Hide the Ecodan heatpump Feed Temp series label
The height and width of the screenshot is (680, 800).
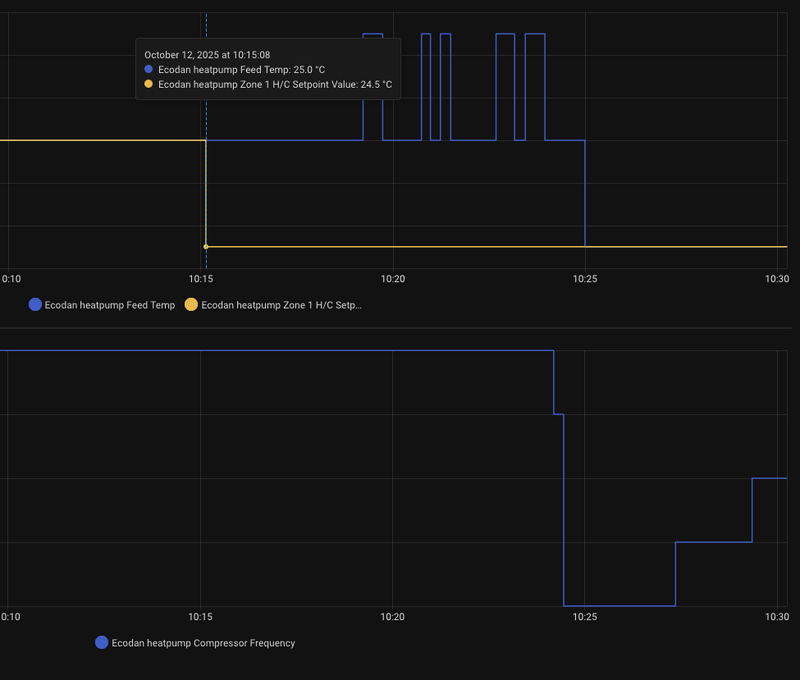click(x=110, y=305)
